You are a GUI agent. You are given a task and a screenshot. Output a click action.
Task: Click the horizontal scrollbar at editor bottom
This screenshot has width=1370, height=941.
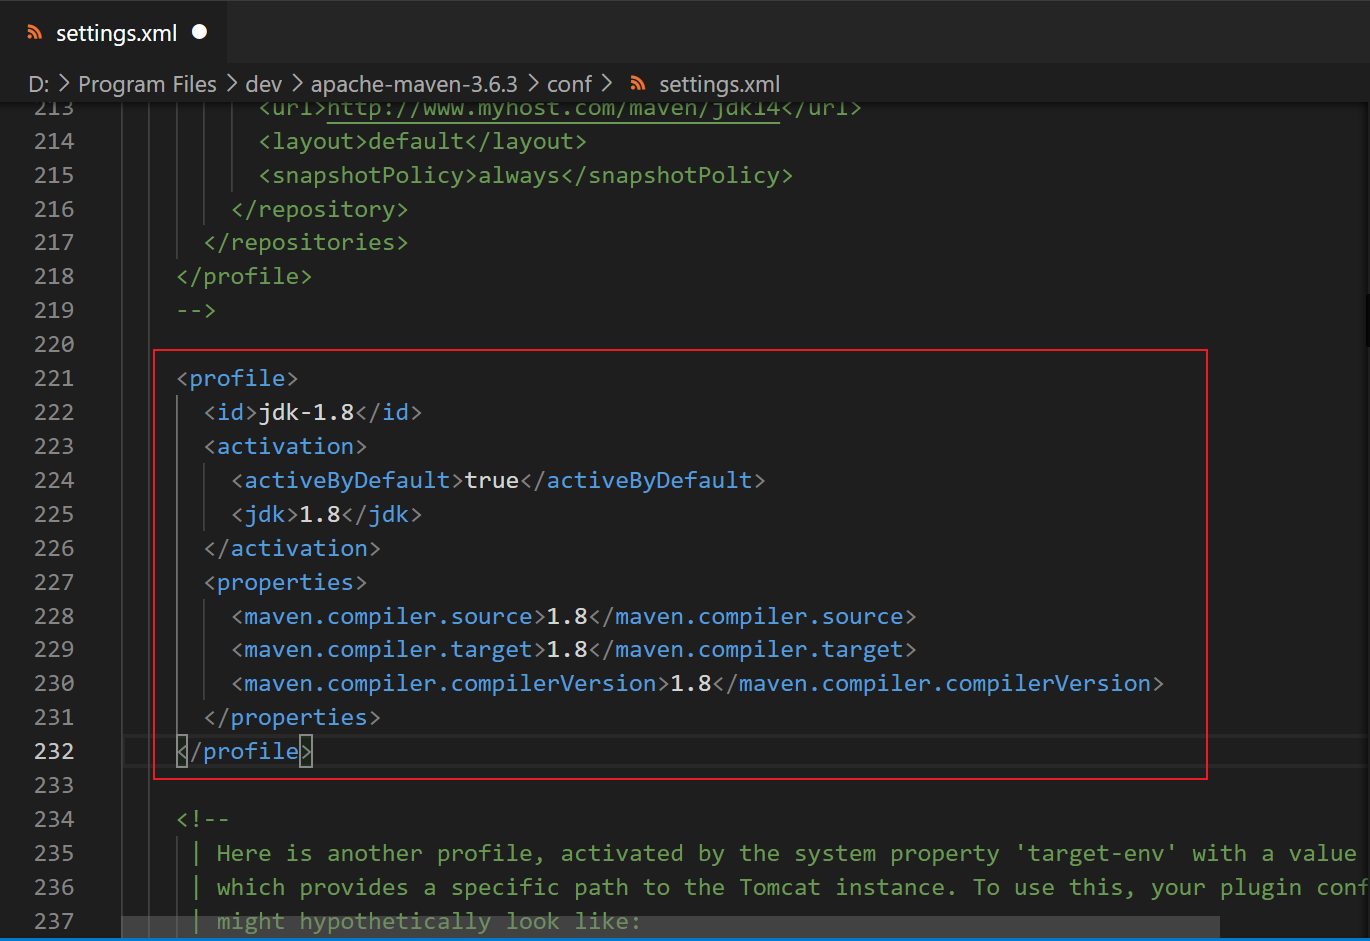pyautogui.click(x=670, y=927)
